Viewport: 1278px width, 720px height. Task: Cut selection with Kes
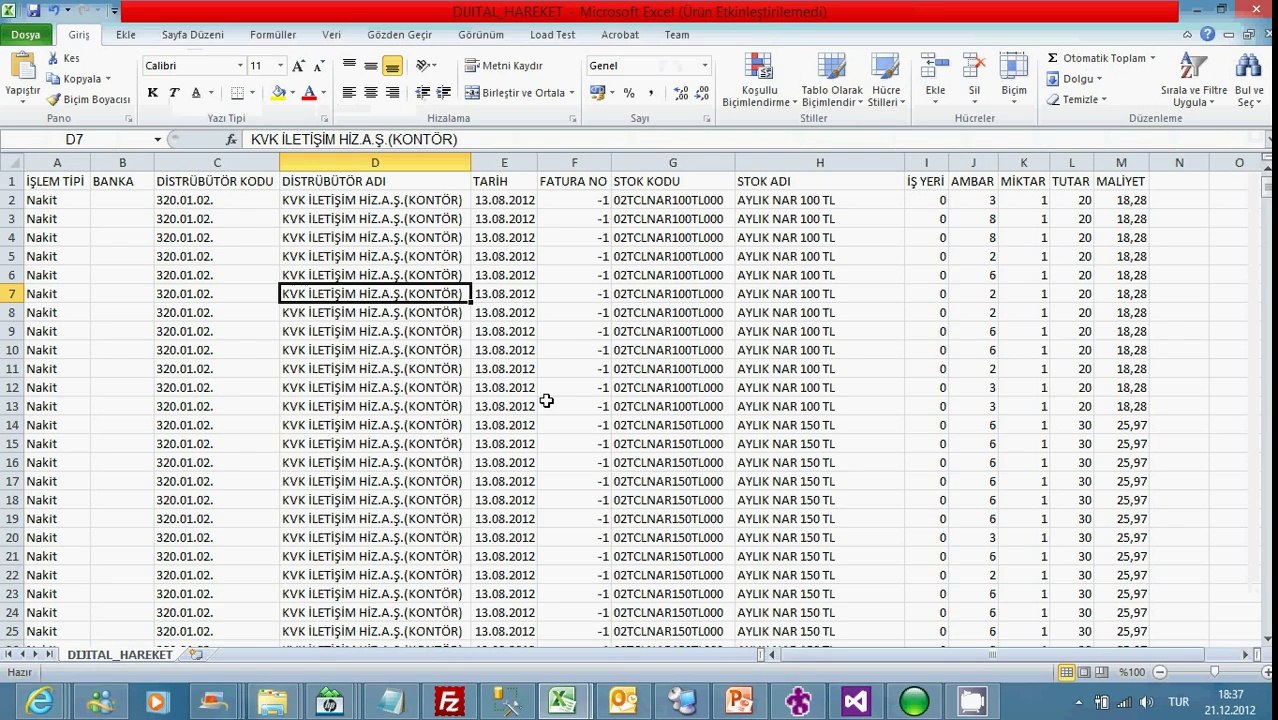pos(63,58)
